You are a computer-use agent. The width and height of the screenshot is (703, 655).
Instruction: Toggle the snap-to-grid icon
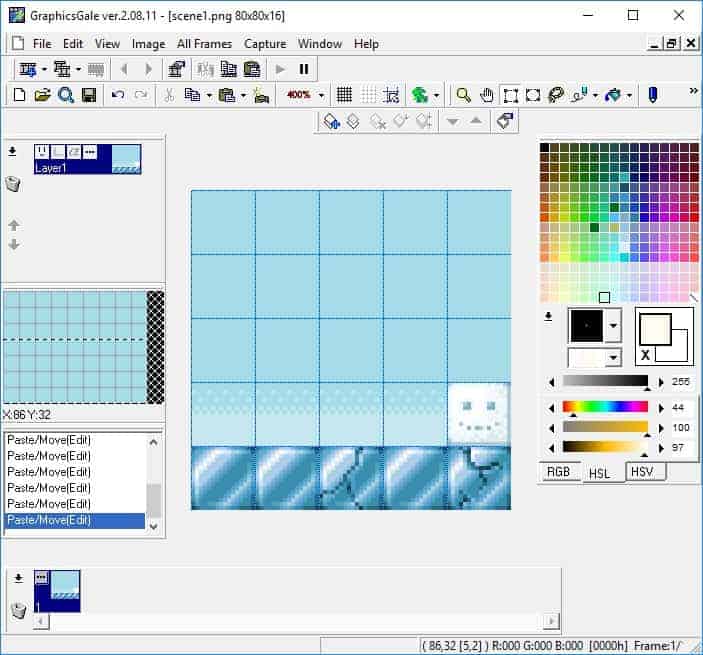click(x=391, y=95)
